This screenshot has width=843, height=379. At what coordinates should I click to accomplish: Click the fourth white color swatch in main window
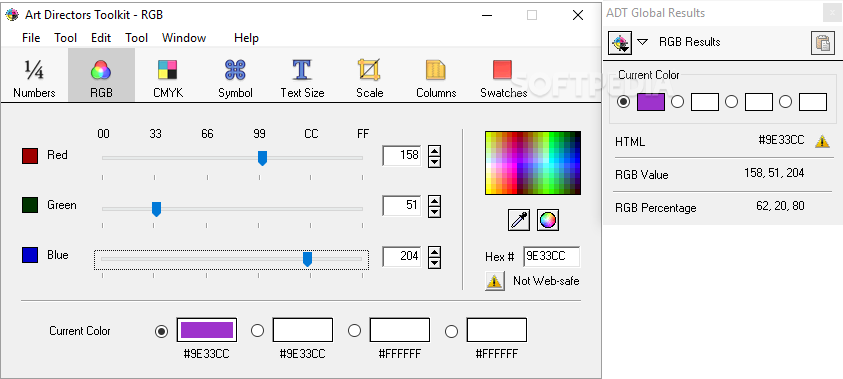[x=496, y=330]
